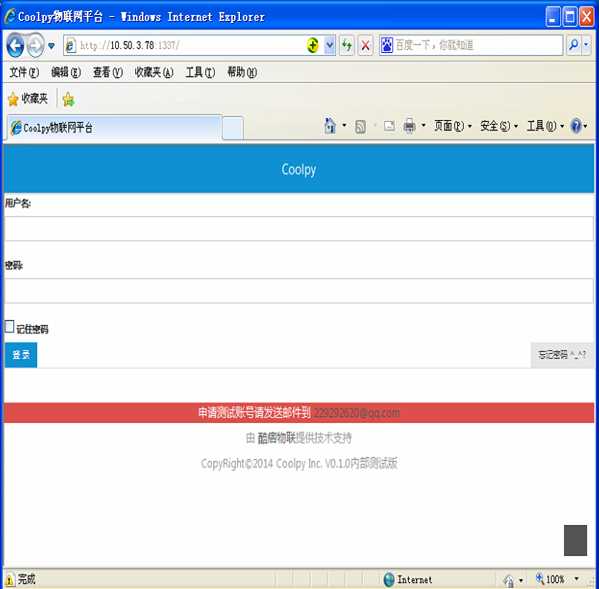Screen dimensions: 599x589
Task: Click the green compatibility icon in address bar
Action: (x=313, y=45)
